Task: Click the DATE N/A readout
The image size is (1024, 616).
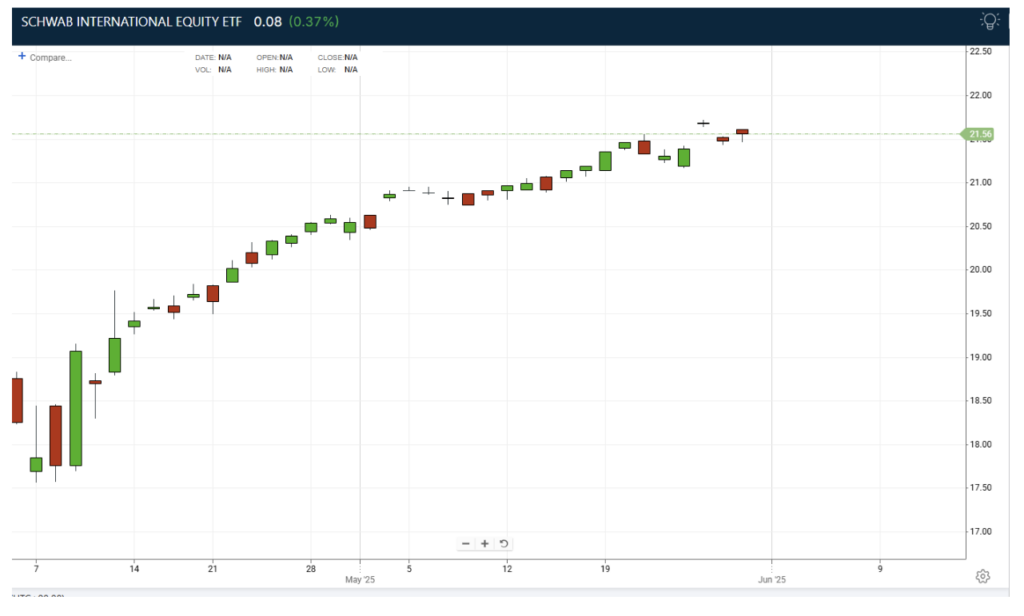Action: pos(213,57)
